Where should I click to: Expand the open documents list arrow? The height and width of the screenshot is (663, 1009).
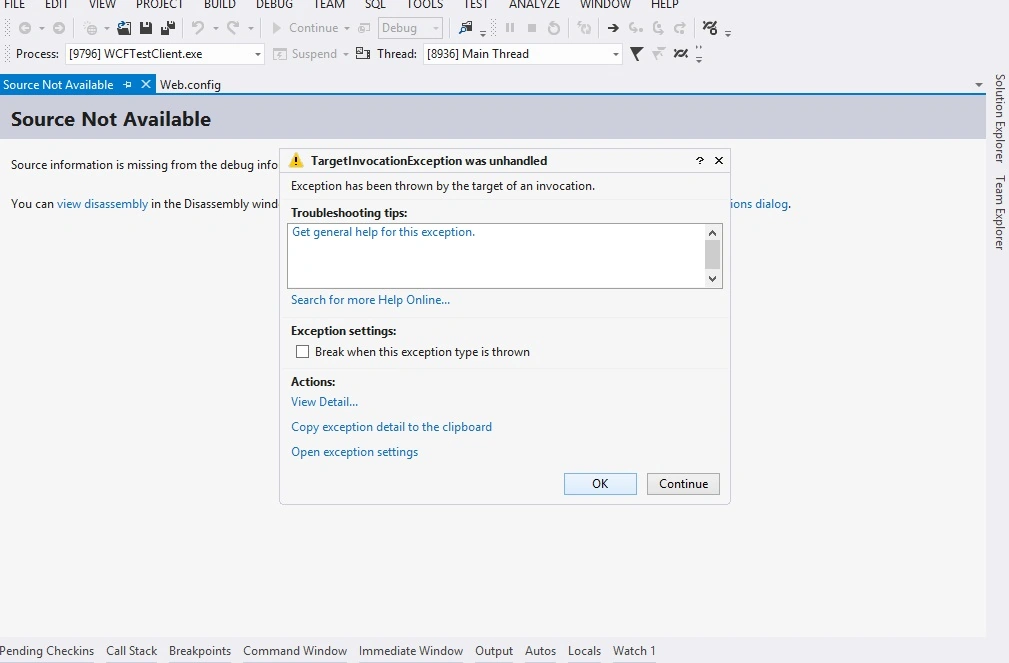979,84
